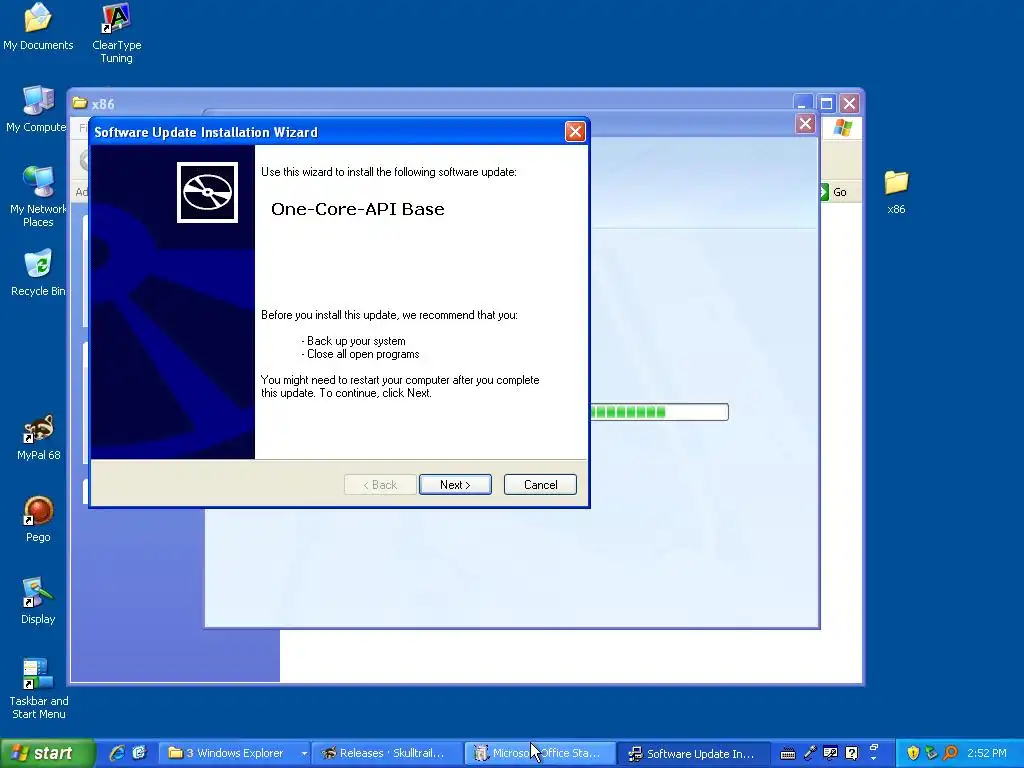Close the x86 Explorer window

point(849,103)
